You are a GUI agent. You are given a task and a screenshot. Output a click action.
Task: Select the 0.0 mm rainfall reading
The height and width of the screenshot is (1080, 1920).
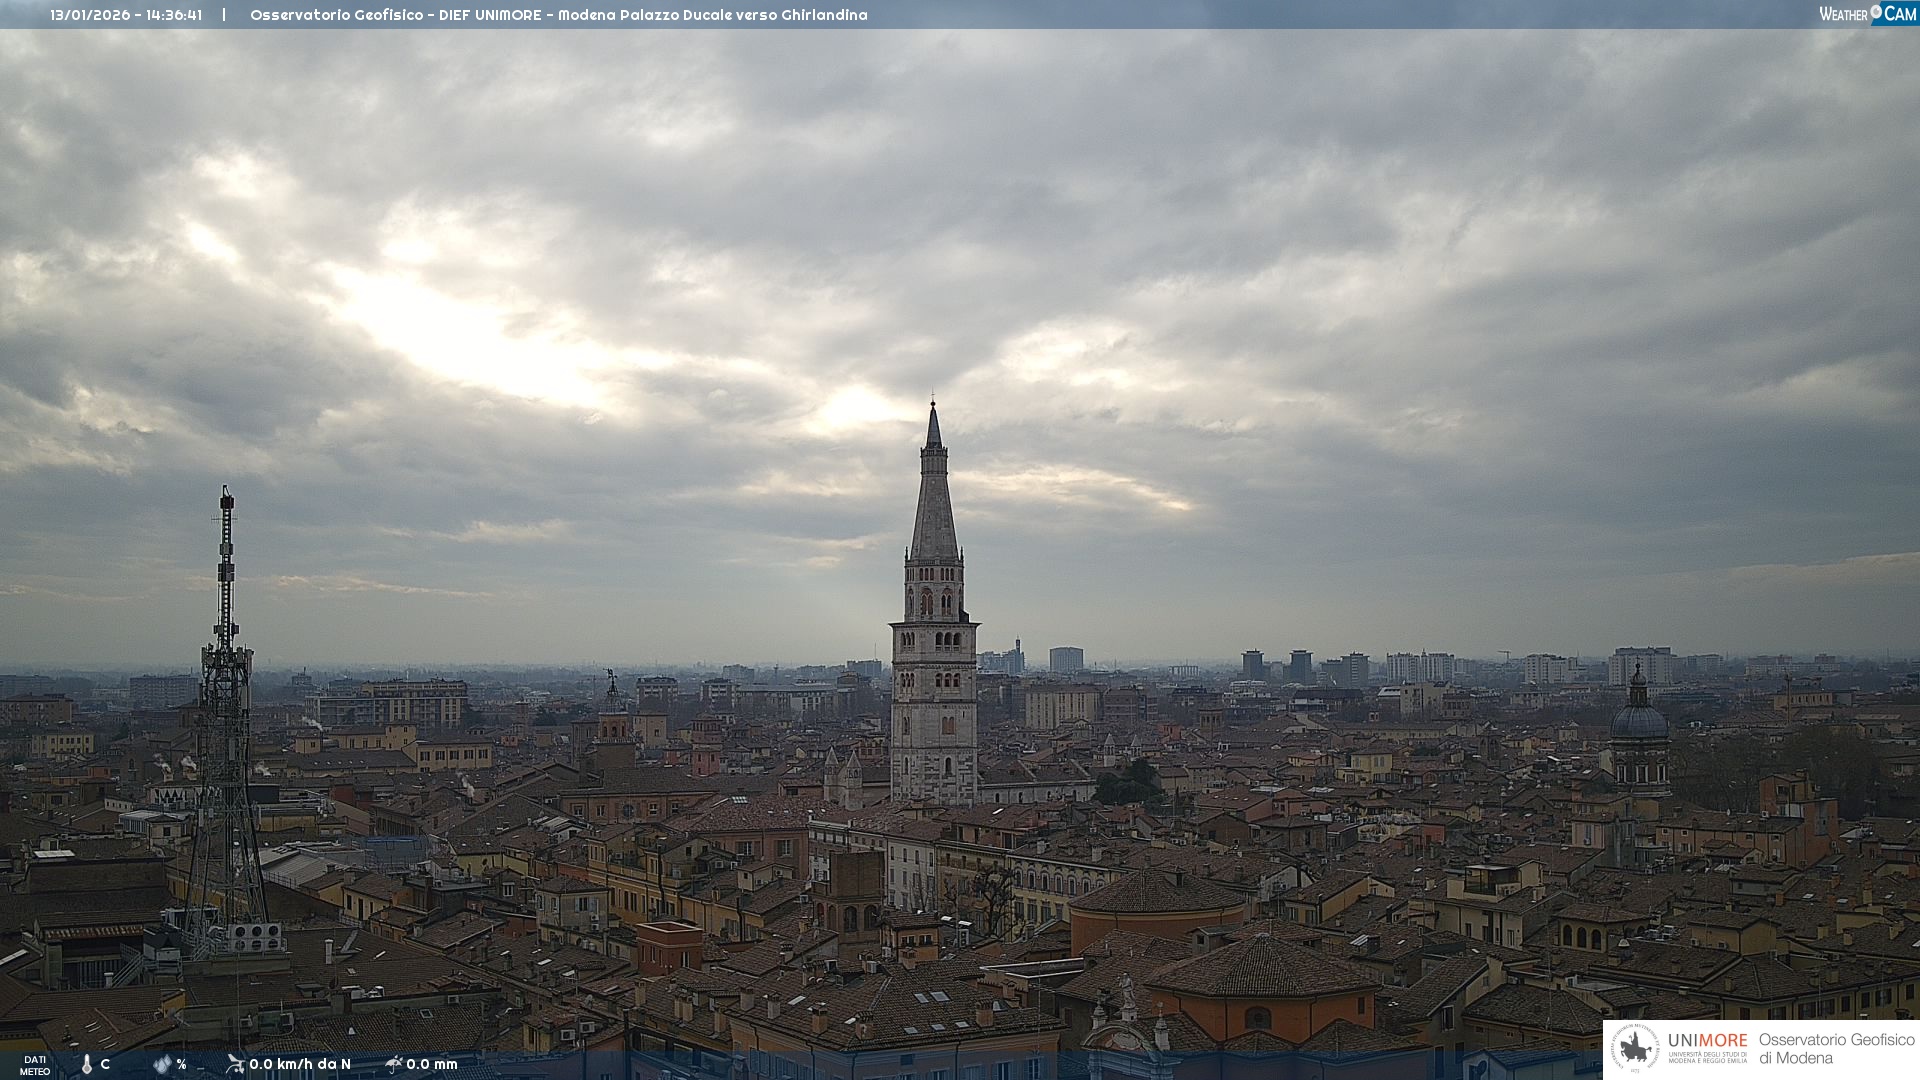pos(432,1064)
